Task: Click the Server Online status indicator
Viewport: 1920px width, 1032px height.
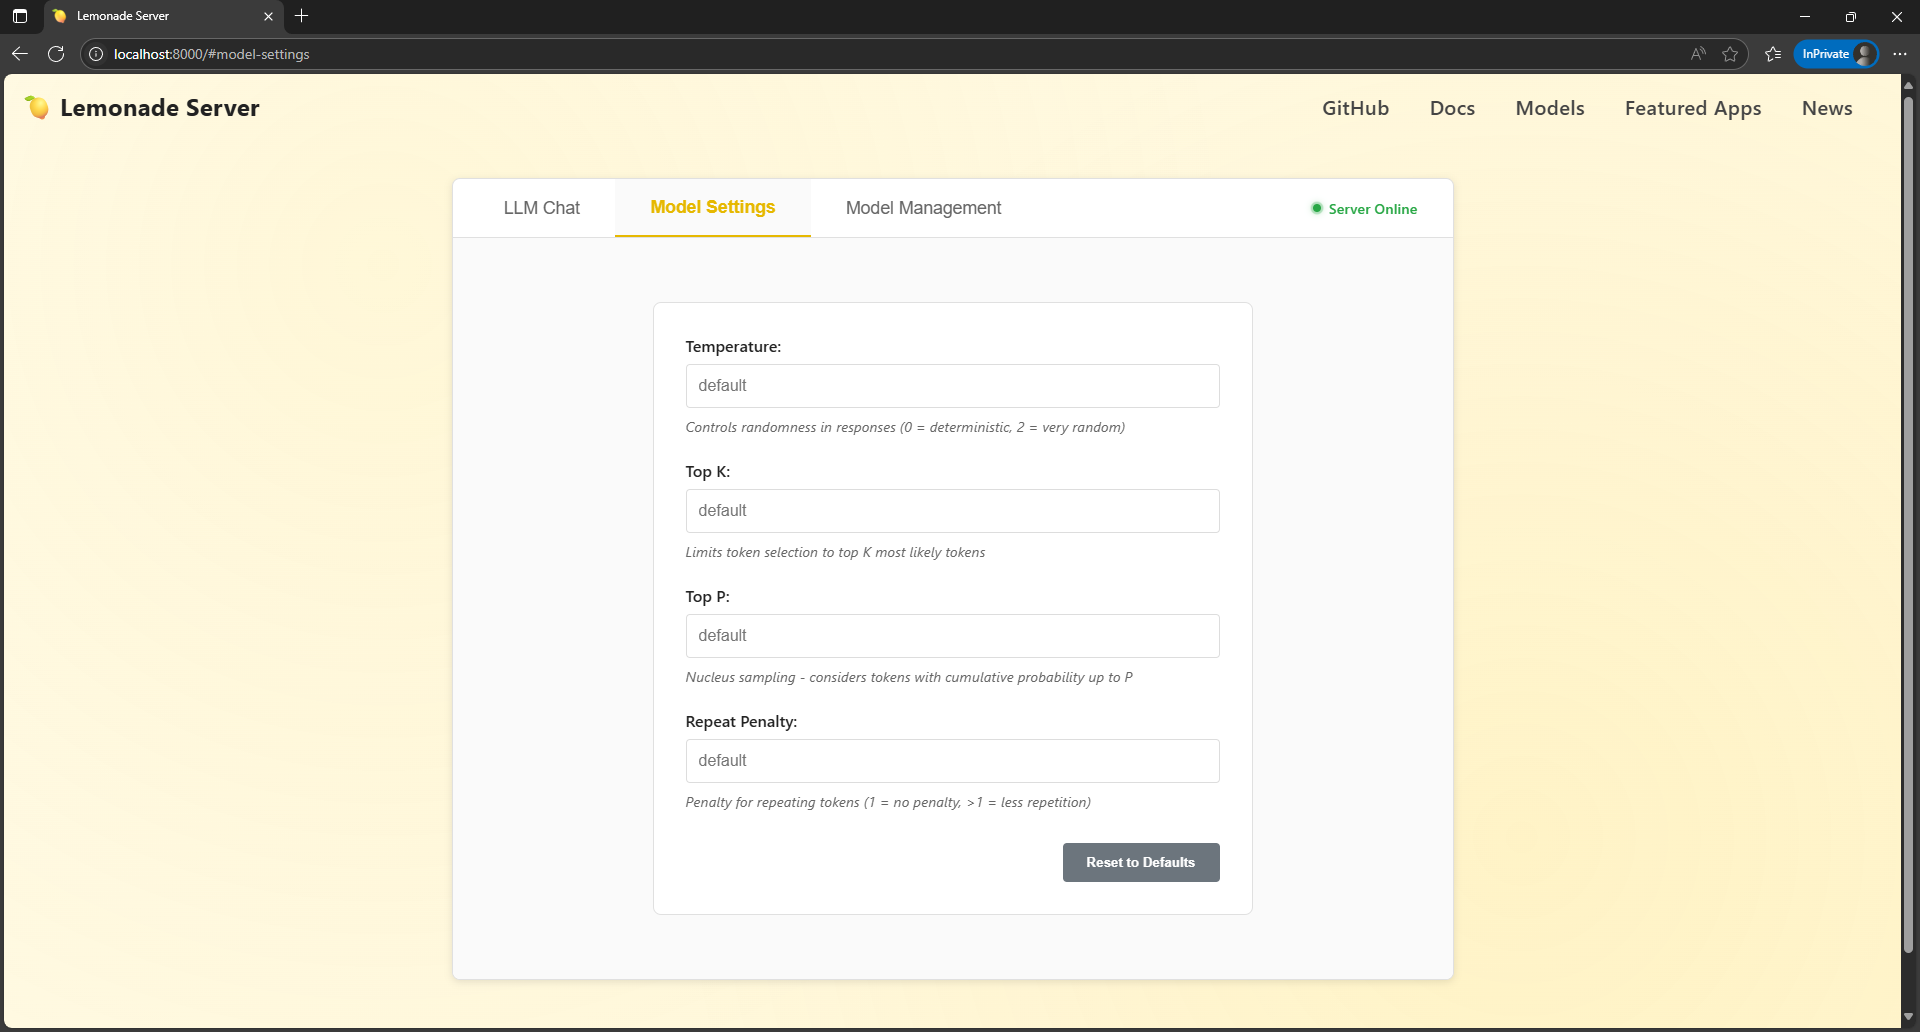Action: [1364, 209]
